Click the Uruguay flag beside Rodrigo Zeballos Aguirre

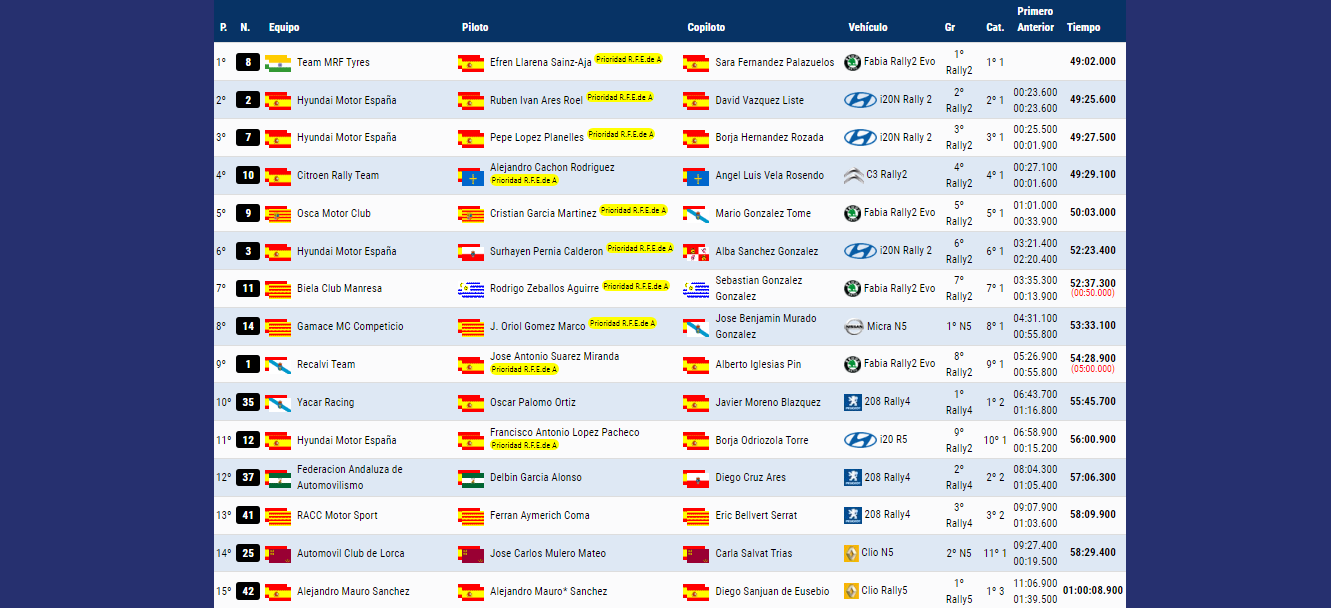pyautogui.click(x=471, y=289)
